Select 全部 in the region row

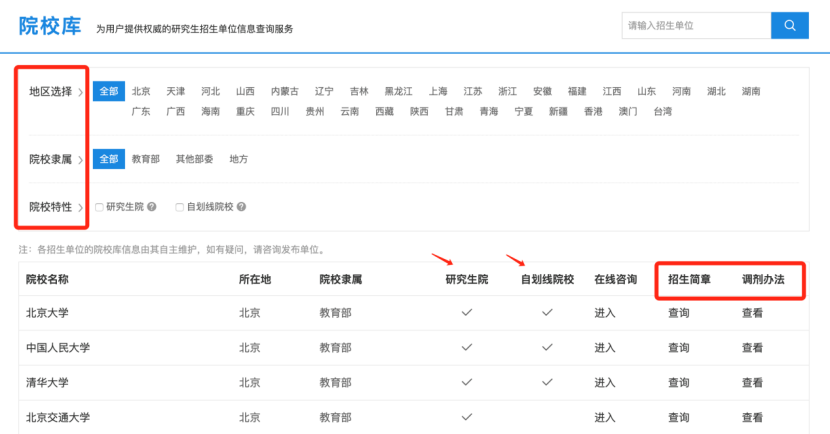point(107,91)
